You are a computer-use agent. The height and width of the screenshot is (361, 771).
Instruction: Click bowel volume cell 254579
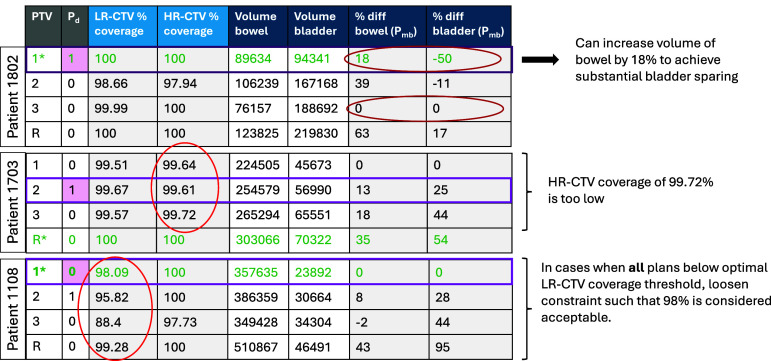click(258, 190)
